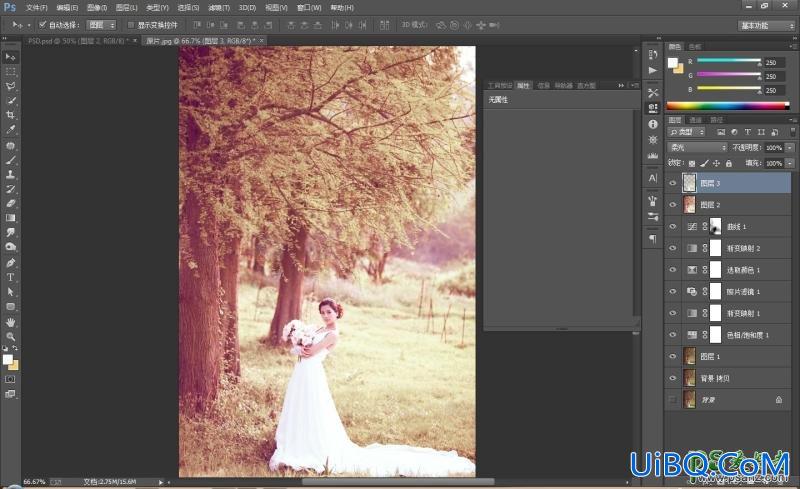This screenshot has height=489, width=800.
Task: Select the Gradient tool
Action: click(10, 218)
